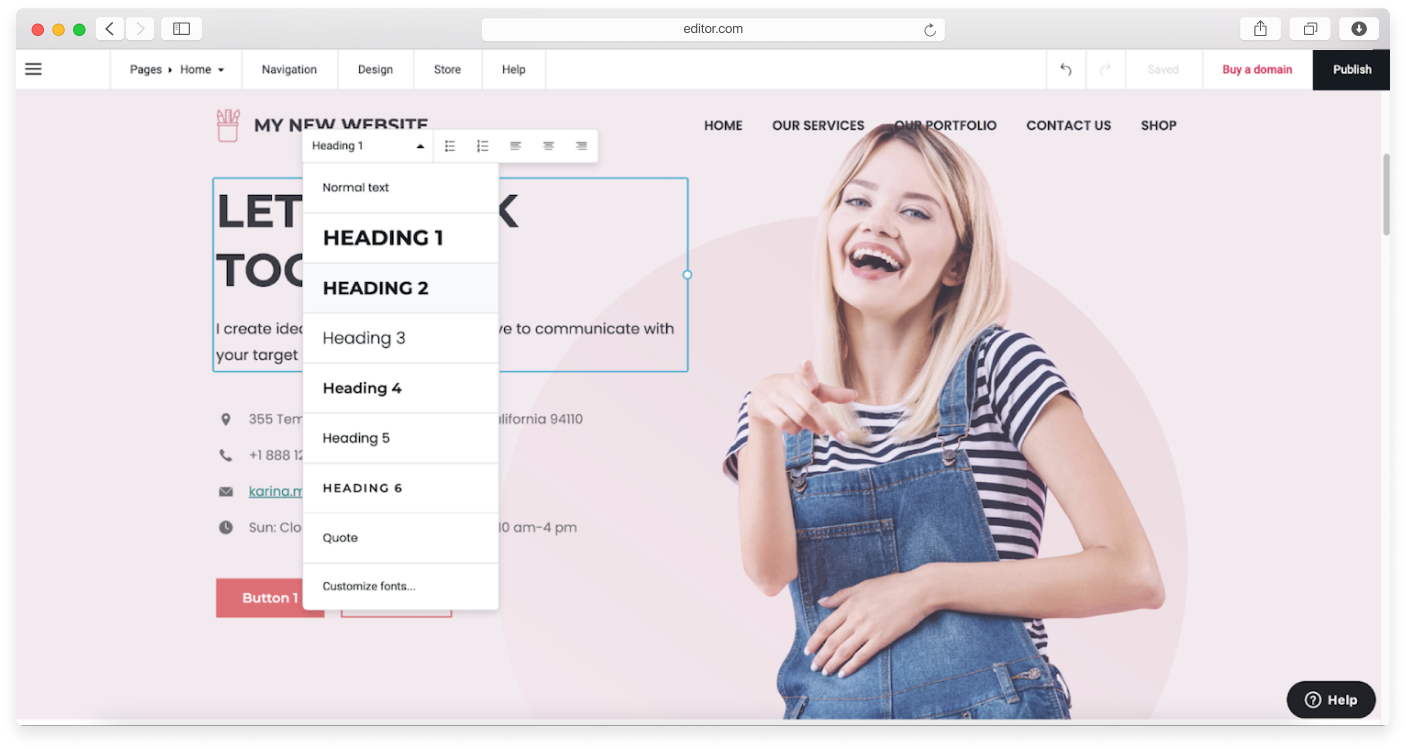This screenshot has width=1406, height=750.
Task: Click the page vertical scrollbar
Action: [1386, 195]
